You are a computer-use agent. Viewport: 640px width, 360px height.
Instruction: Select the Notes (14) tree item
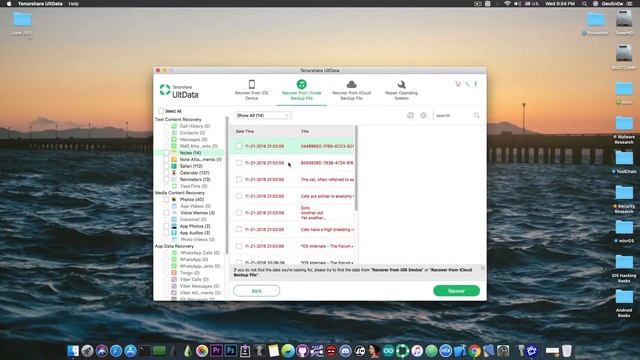click(x=190, y=153)
